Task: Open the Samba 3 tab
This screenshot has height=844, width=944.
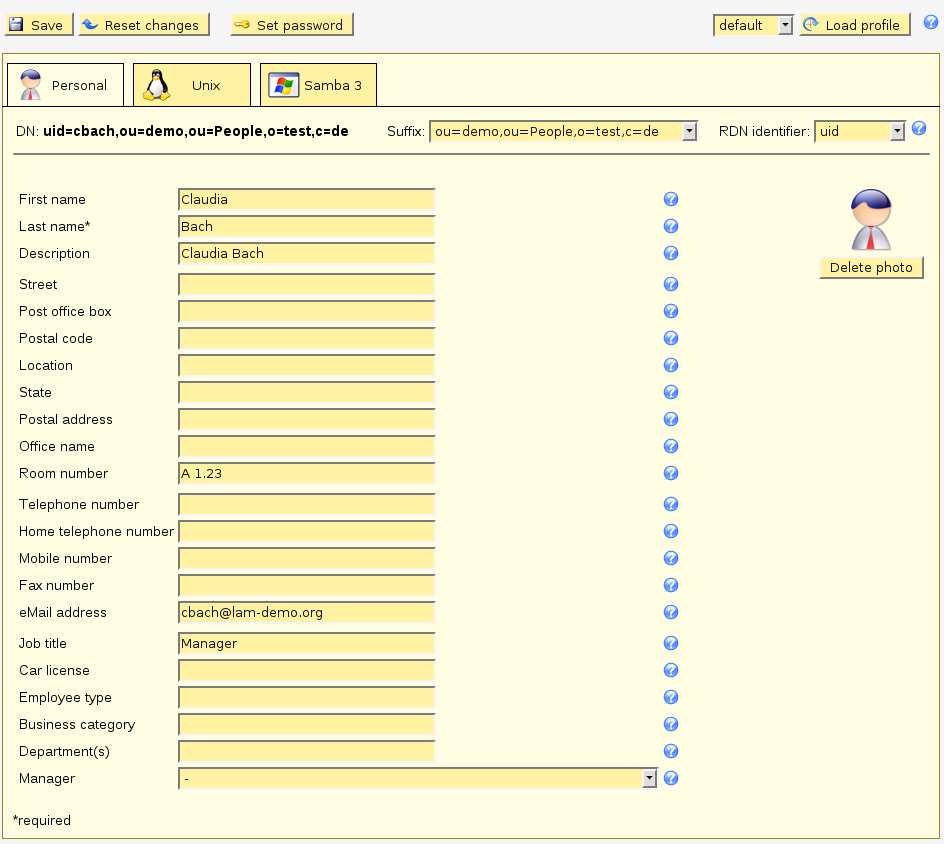Action: pos(318,85)
